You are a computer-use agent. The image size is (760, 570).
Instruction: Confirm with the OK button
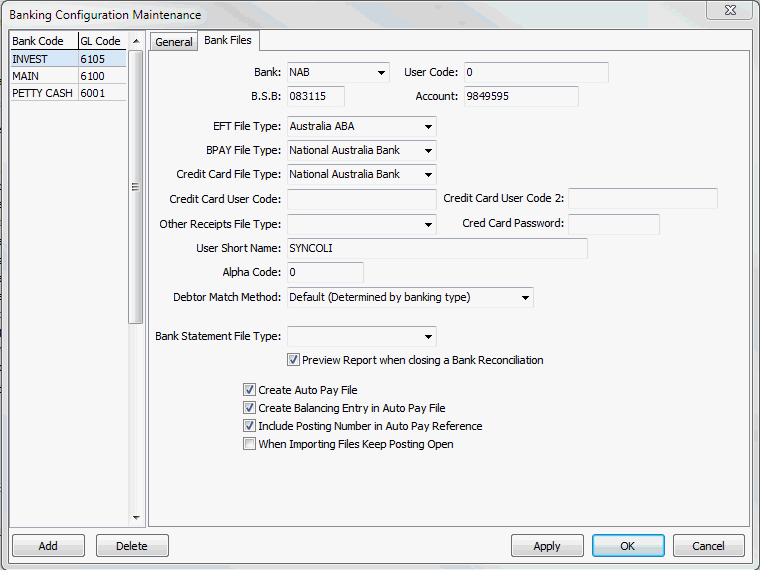pos(628,546)
